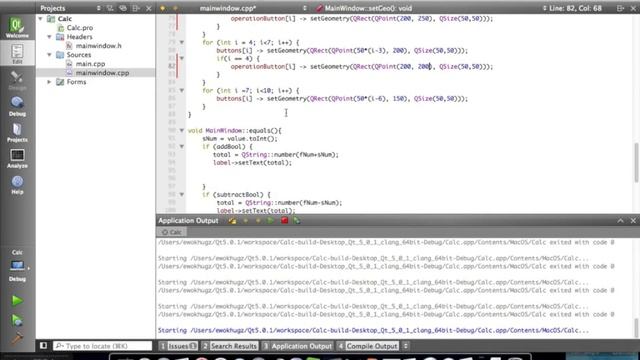Screen dimensions: 640x360
Task: Open the mainwindow.cpp document dropdown
Action: [x=253, y=8]
